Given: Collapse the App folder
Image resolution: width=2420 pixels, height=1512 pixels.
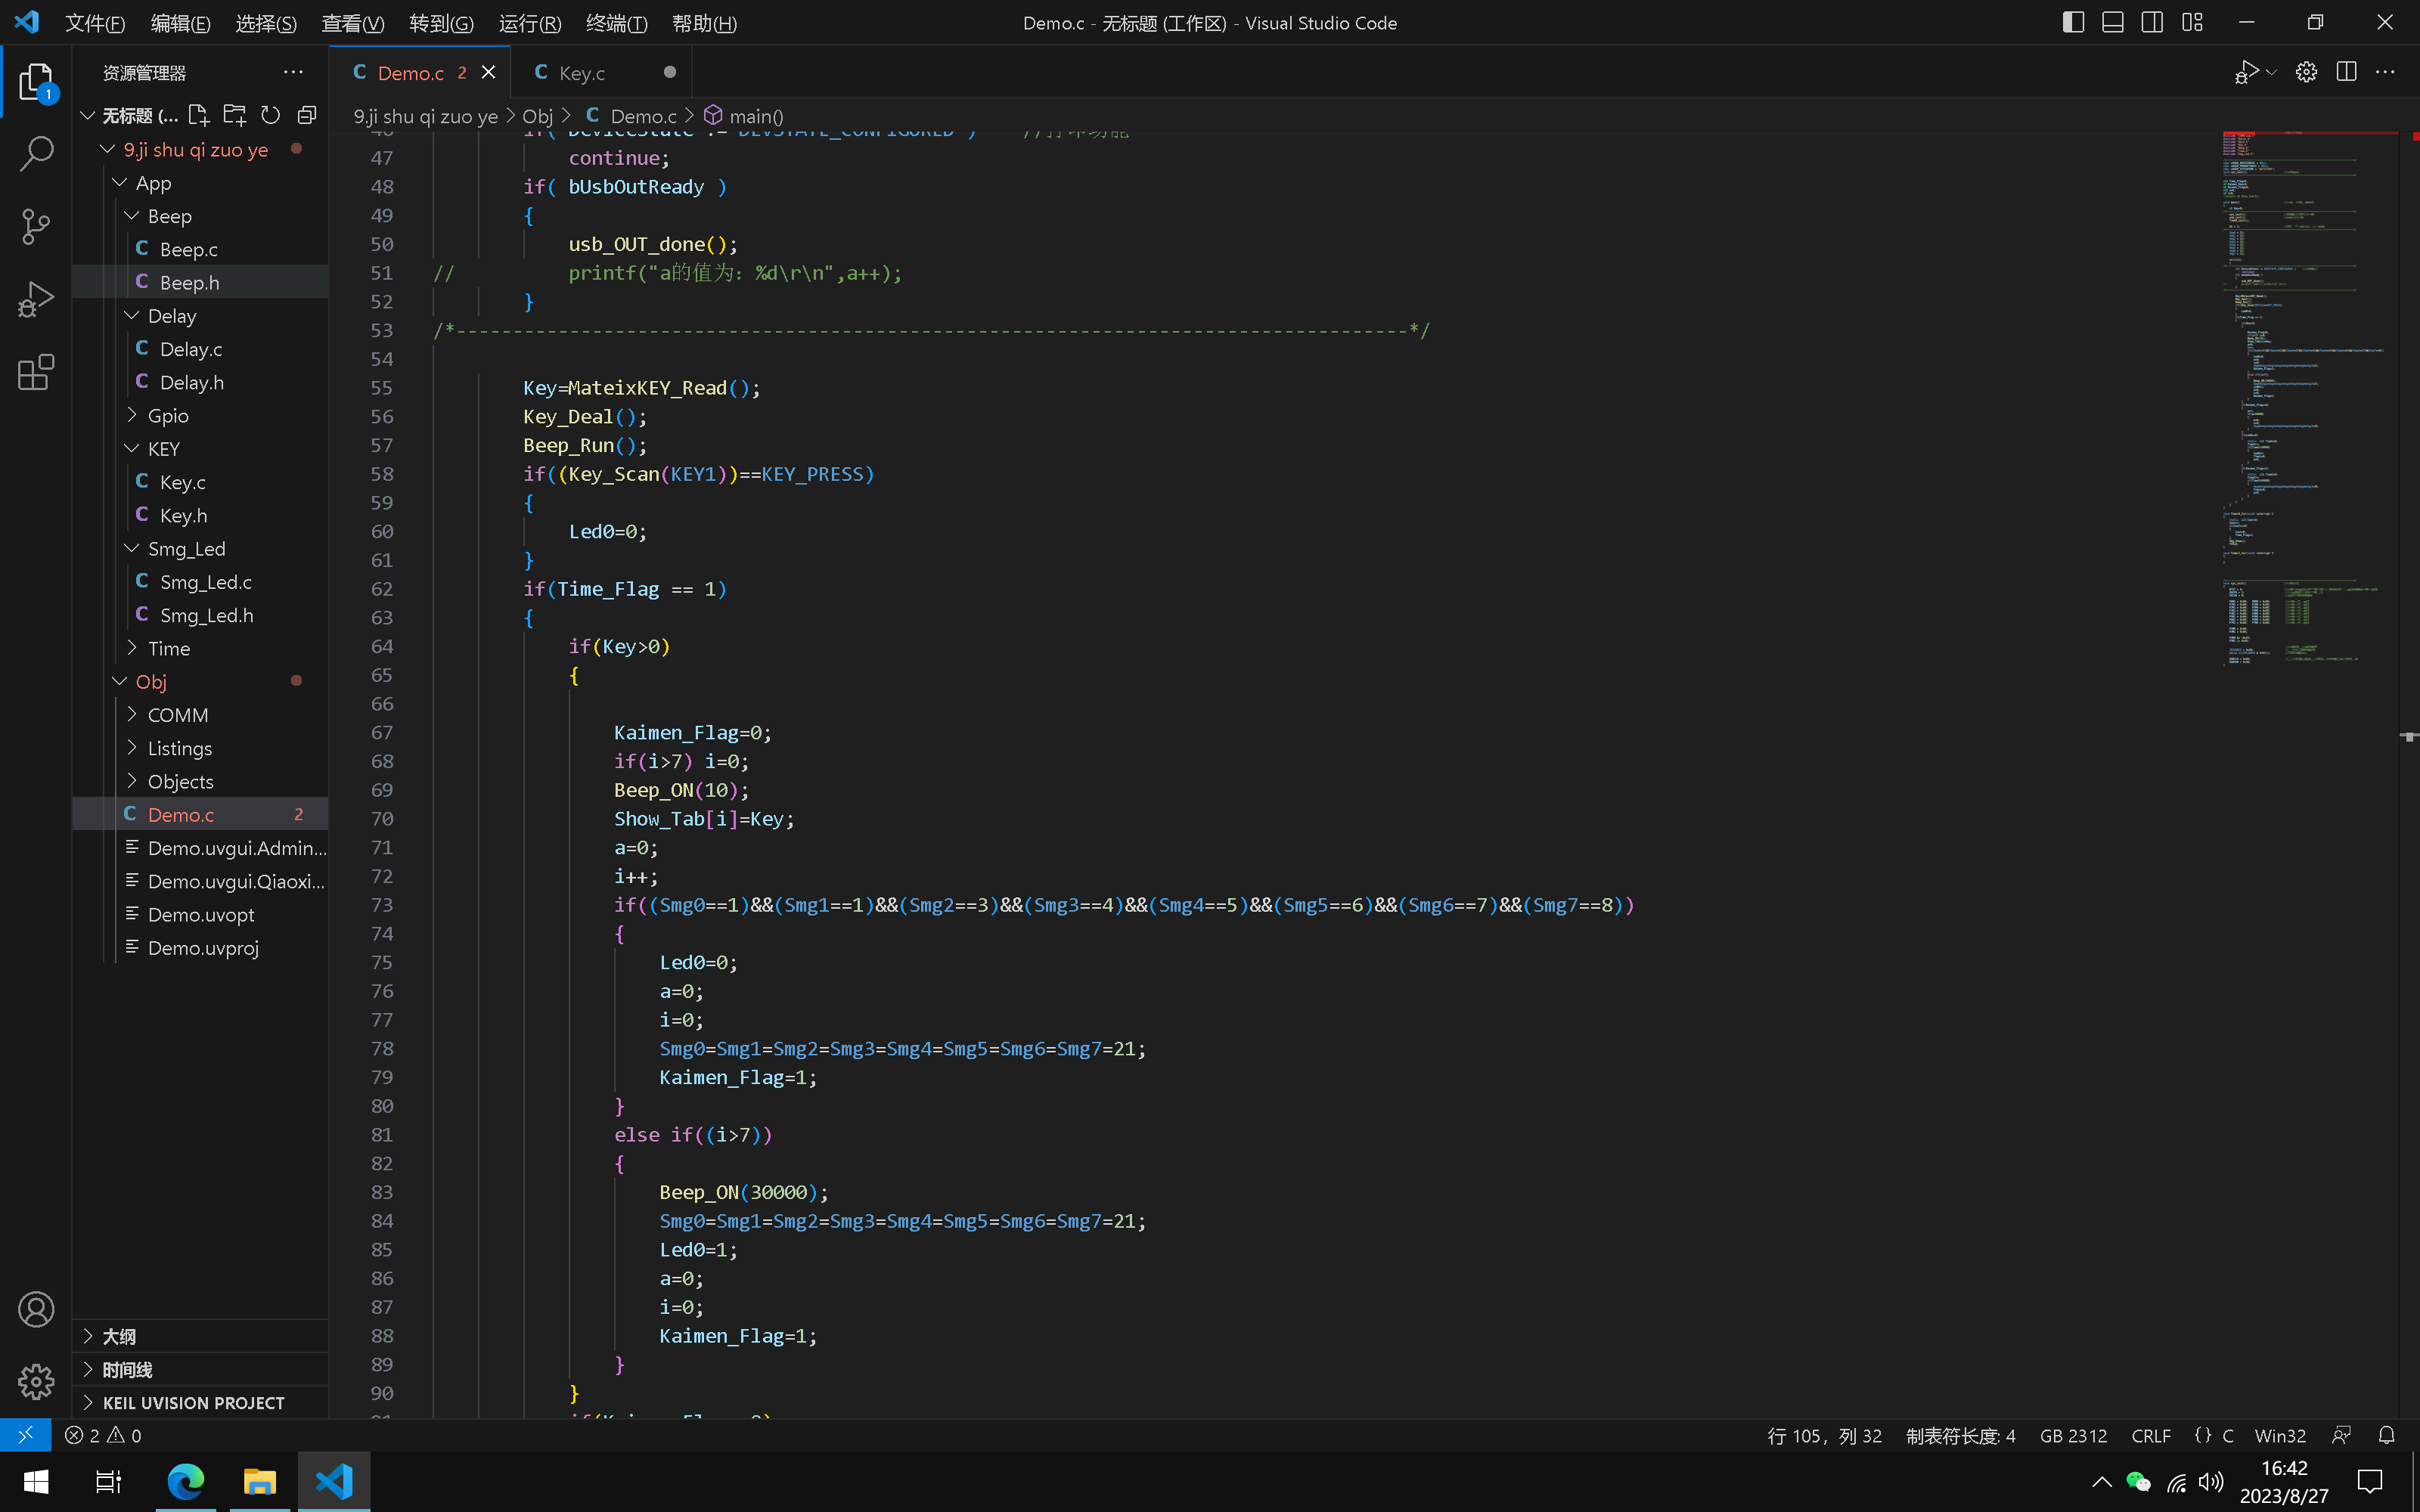Looking at the screenshot, I should click(x=200, y=182).
